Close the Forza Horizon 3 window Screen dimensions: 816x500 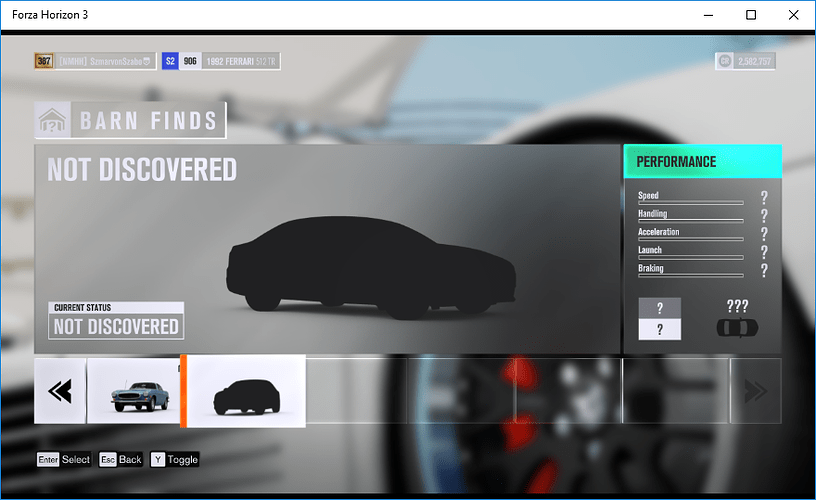(x=794, y=15)
